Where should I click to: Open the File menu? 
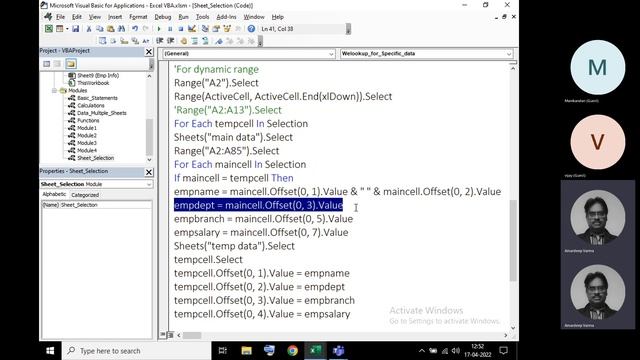tap(60, 17)
